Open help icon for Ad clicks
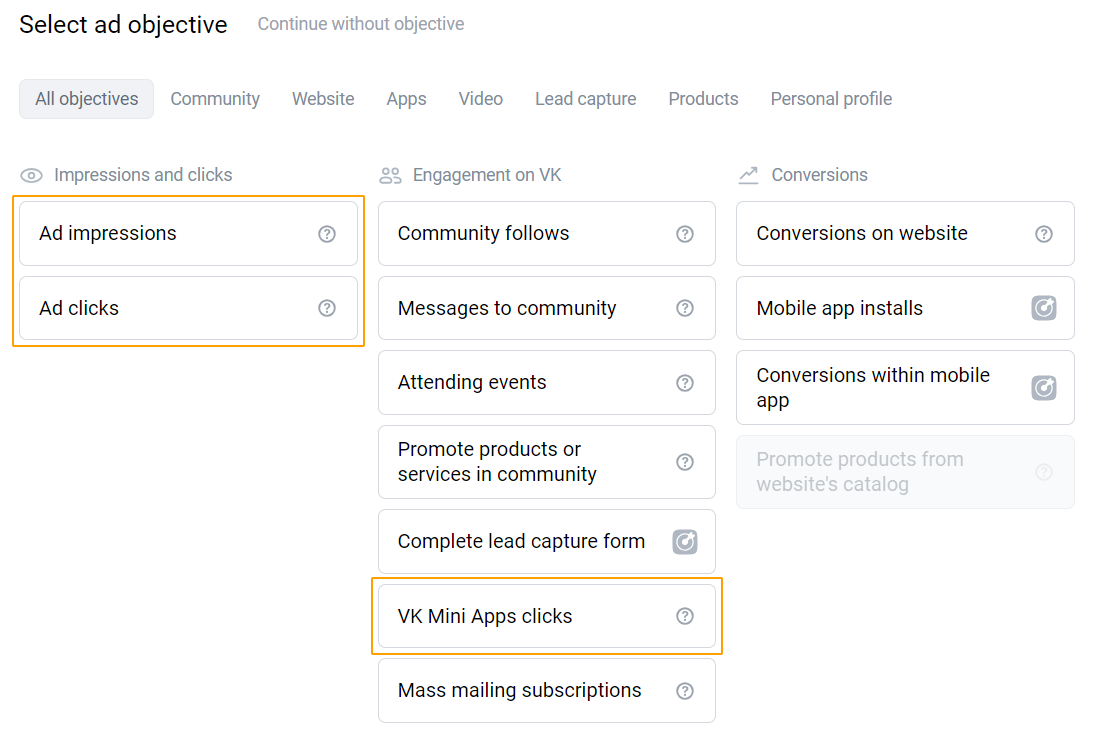This screenshot has width=1100, height=735. (x=327, y=308)
